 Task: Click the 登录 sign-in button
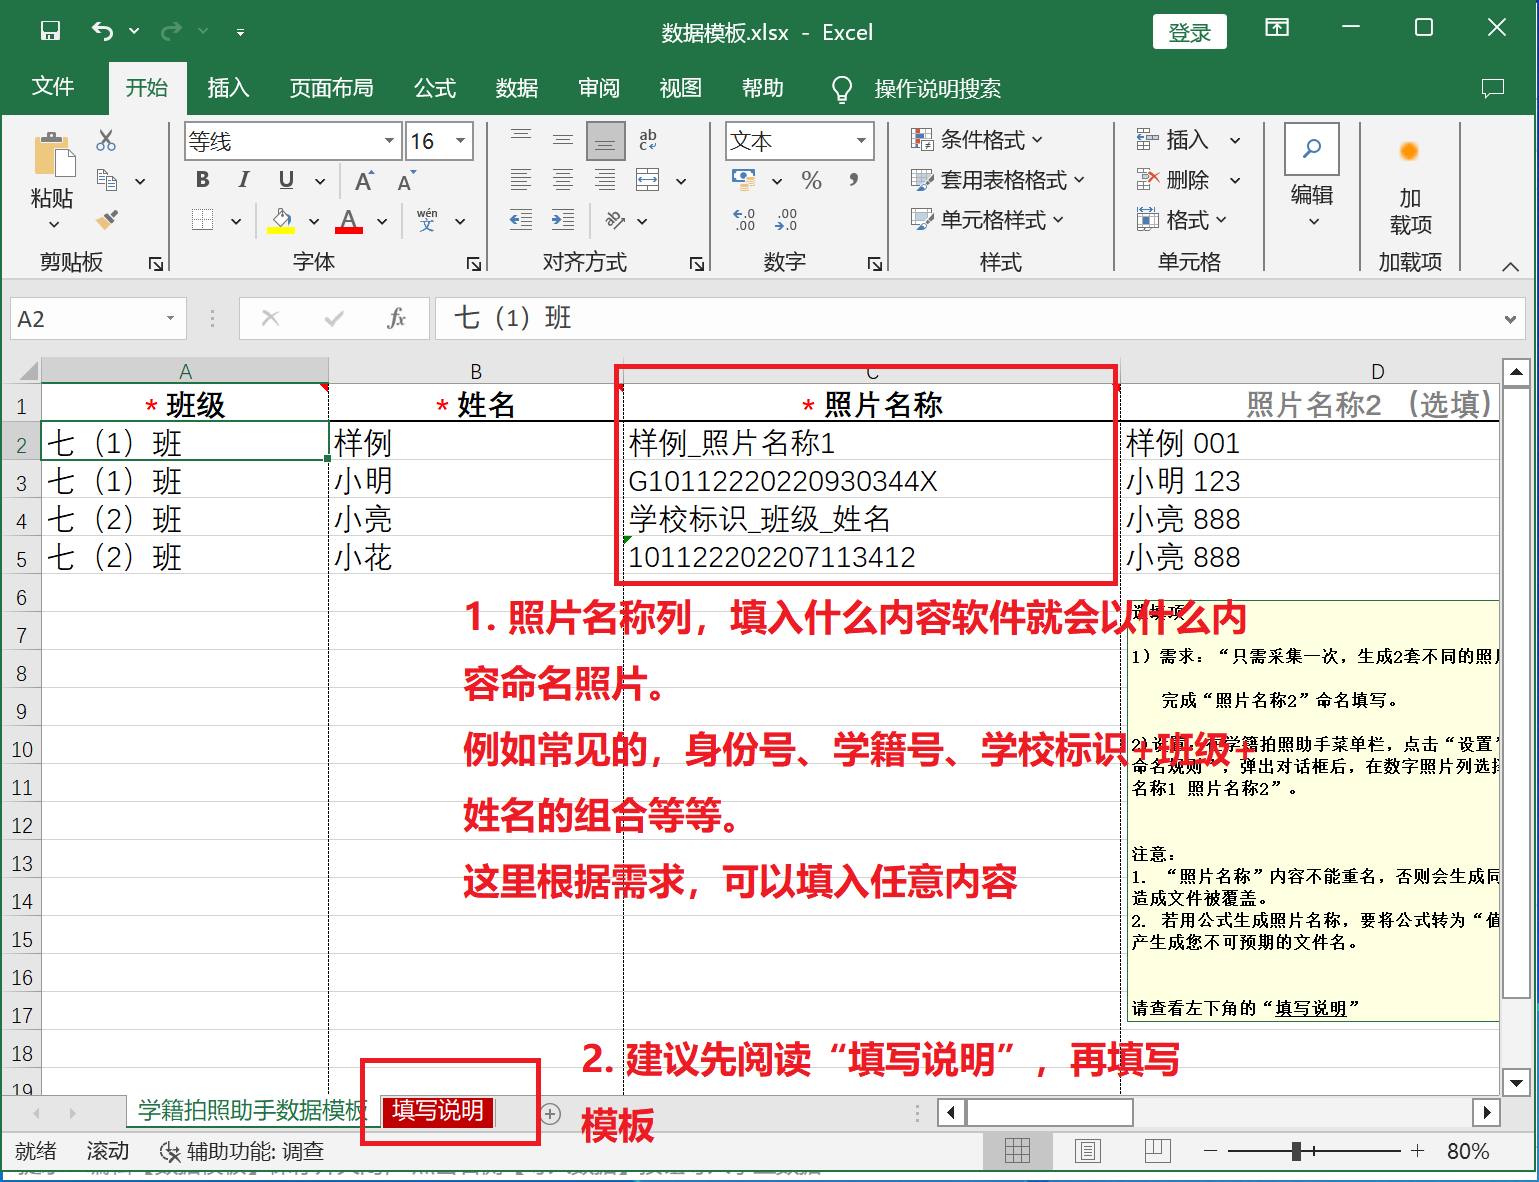click(1189, 32)
